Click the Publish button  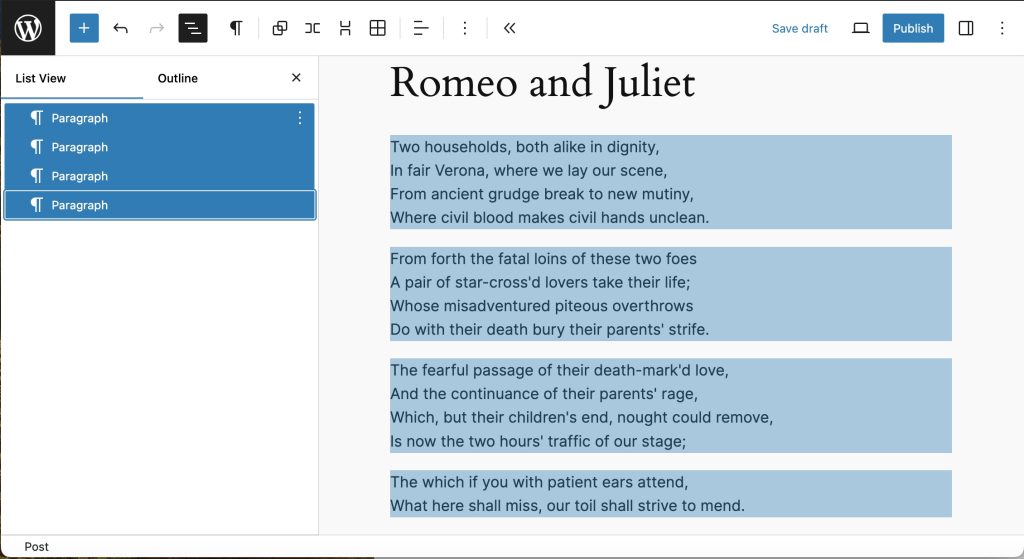(x=913, y=28)
